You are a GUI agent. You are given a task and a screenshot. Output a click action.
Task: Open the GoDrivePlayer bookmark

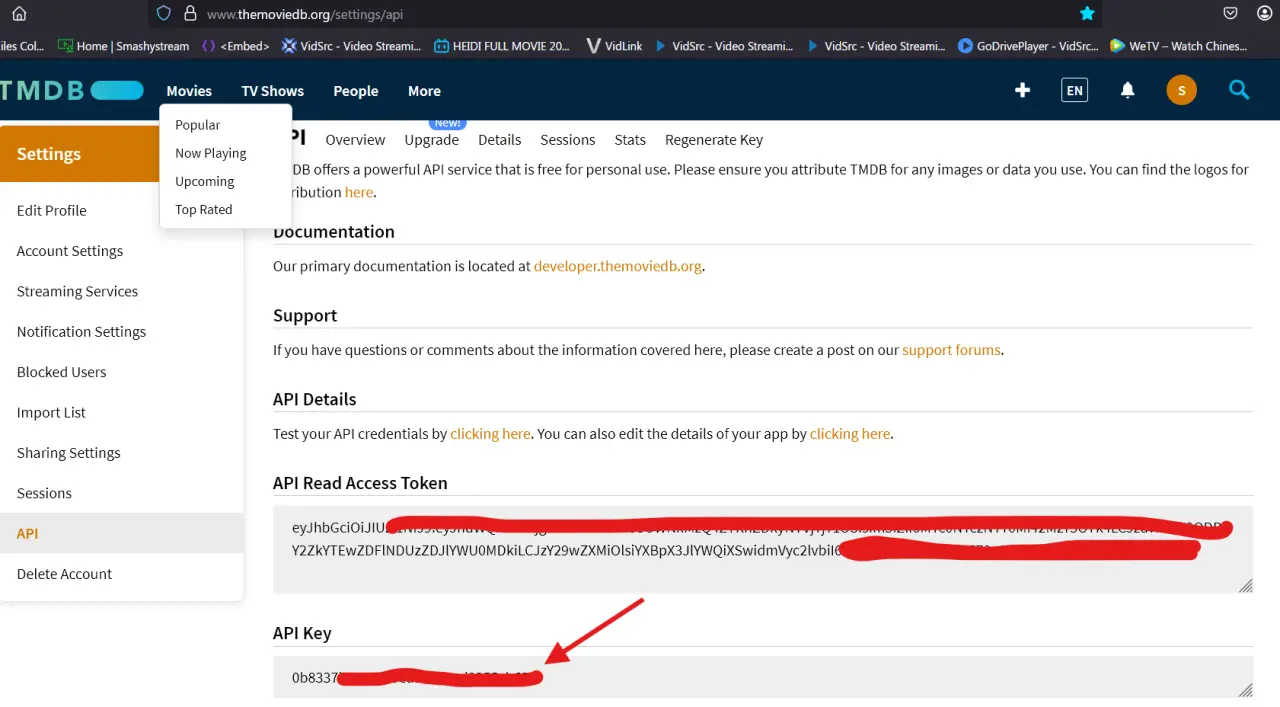1028,46
